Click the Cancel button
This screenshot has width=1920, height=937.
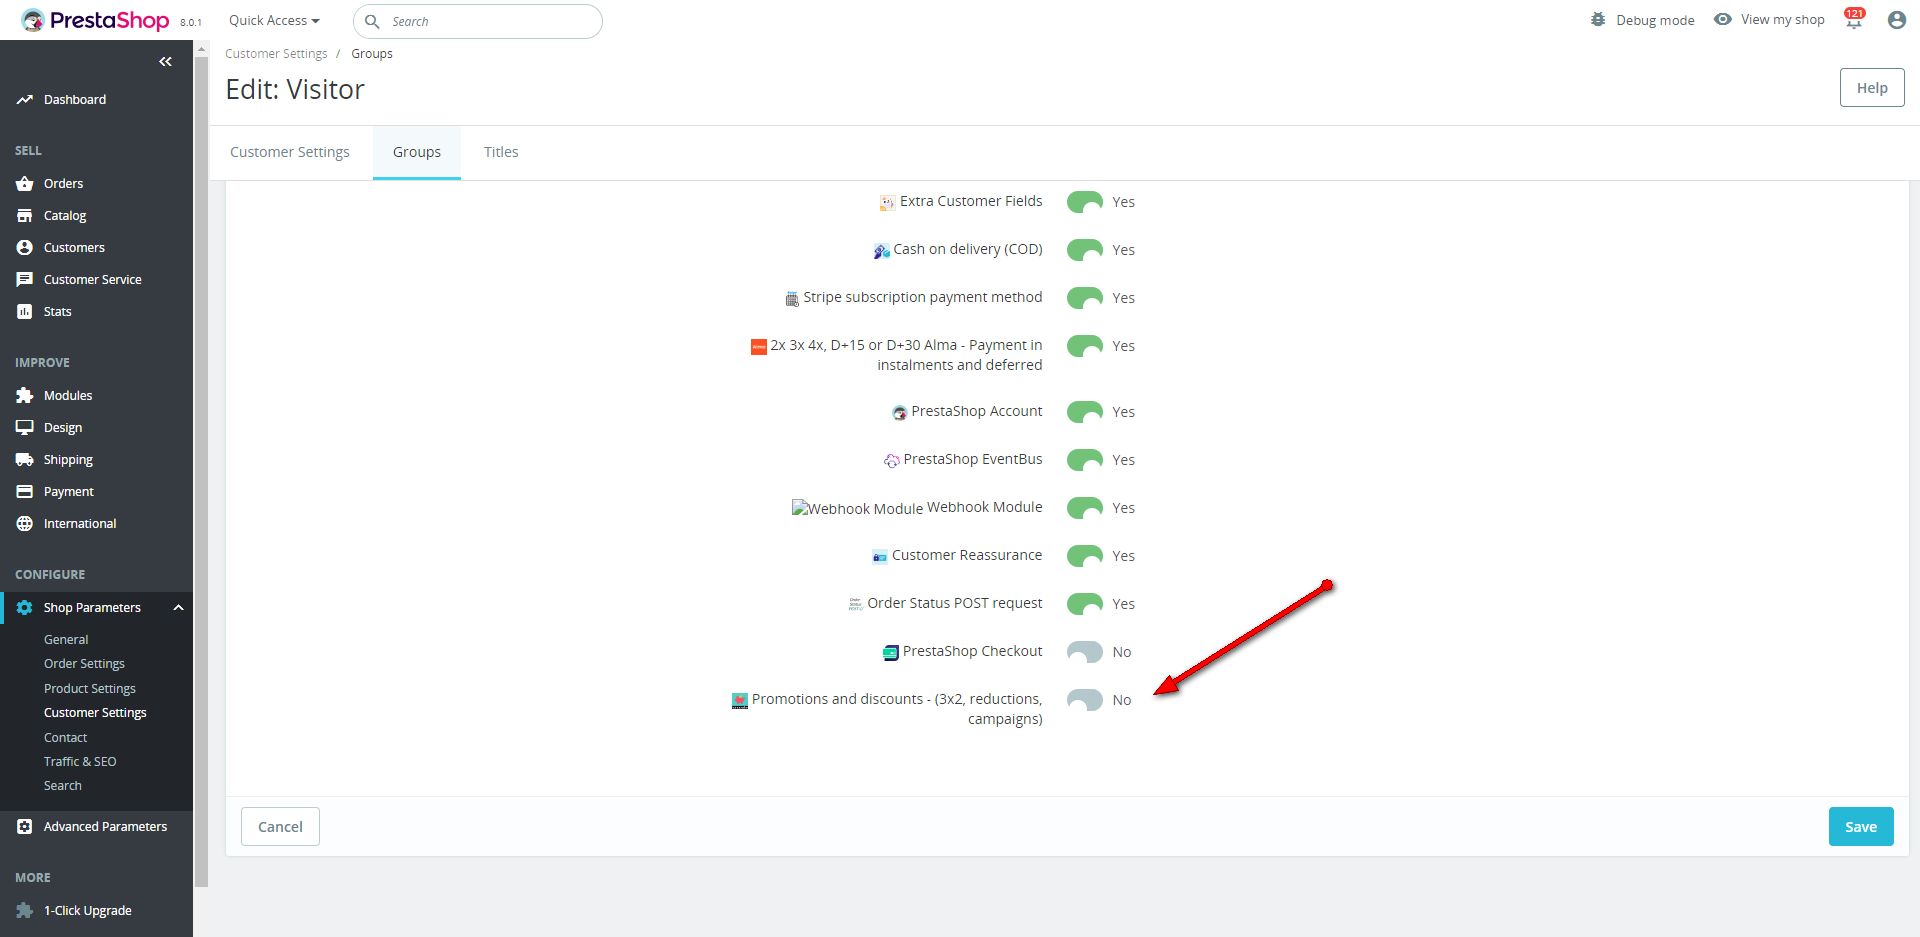click(x=280, y=827)
